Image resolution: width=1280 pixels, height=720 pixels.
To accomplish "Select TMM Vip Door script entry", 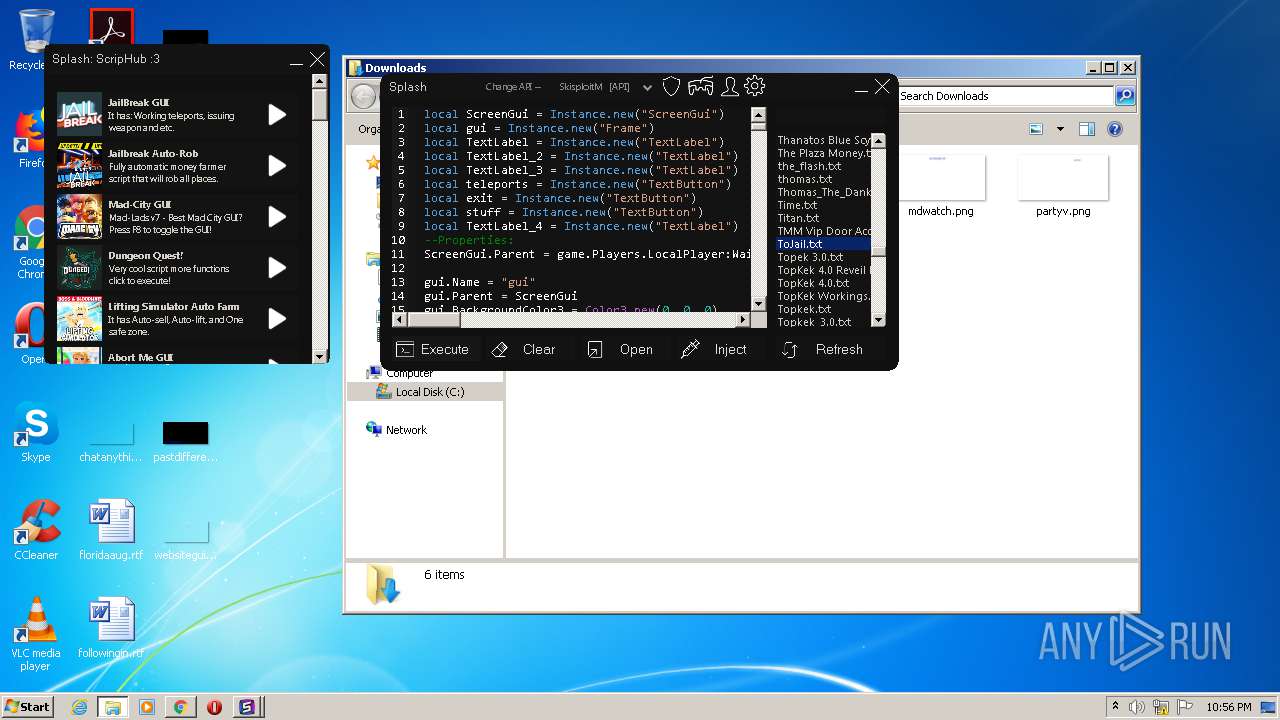I will pos(824,231).
